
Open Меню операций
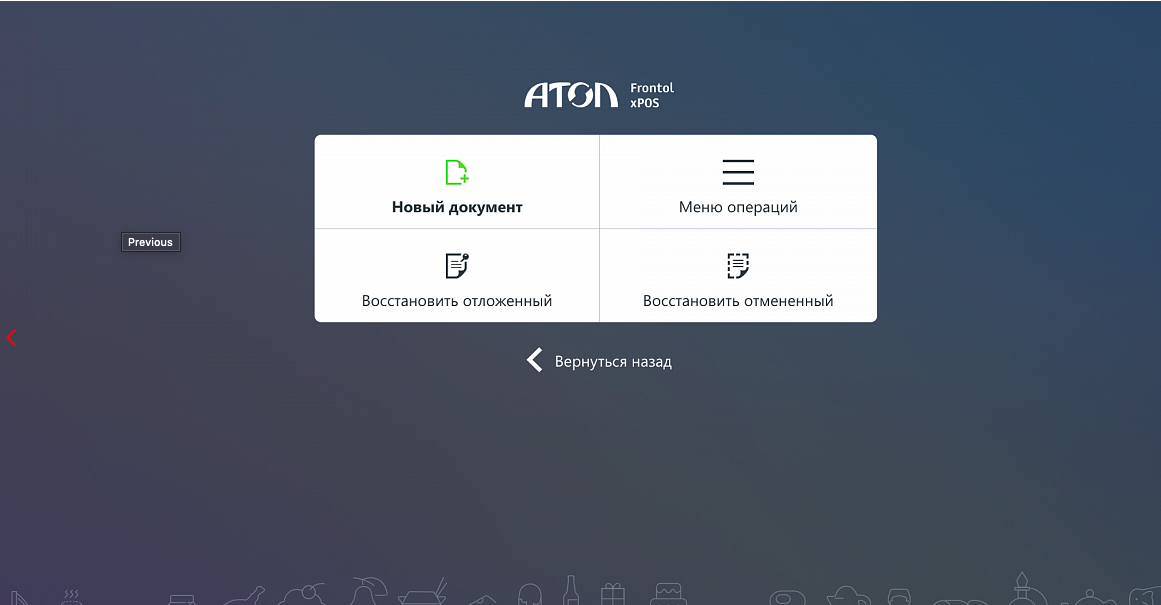click(738, 207)
